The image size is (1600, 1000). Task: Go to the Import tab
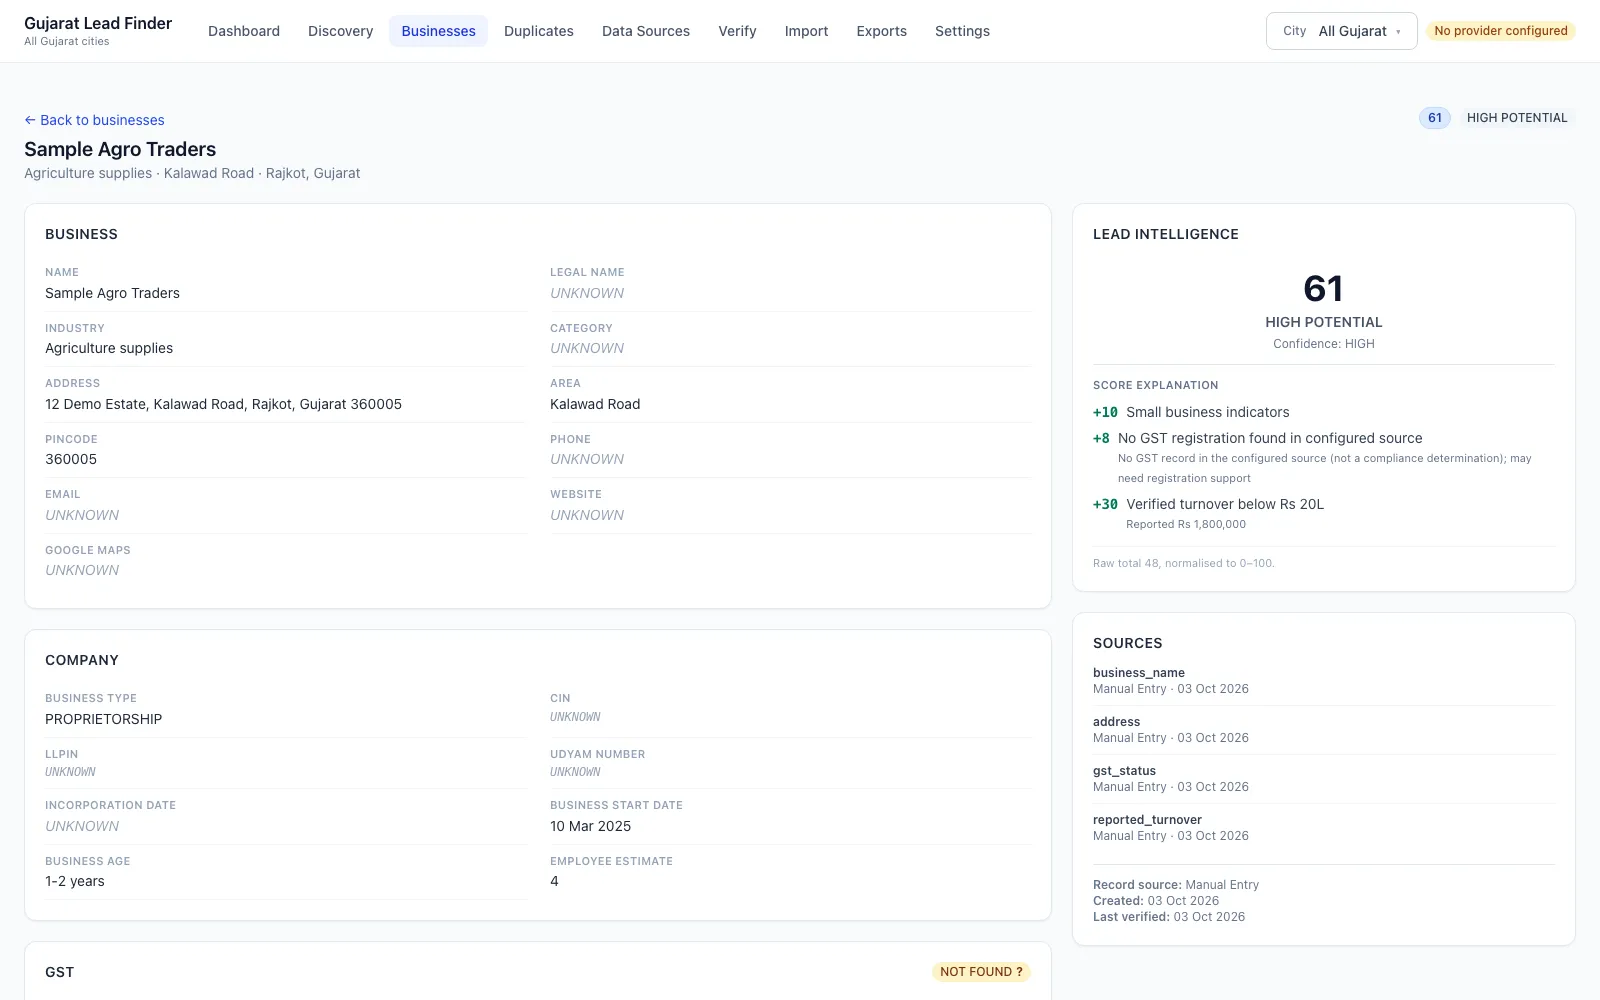pos(806,31)
